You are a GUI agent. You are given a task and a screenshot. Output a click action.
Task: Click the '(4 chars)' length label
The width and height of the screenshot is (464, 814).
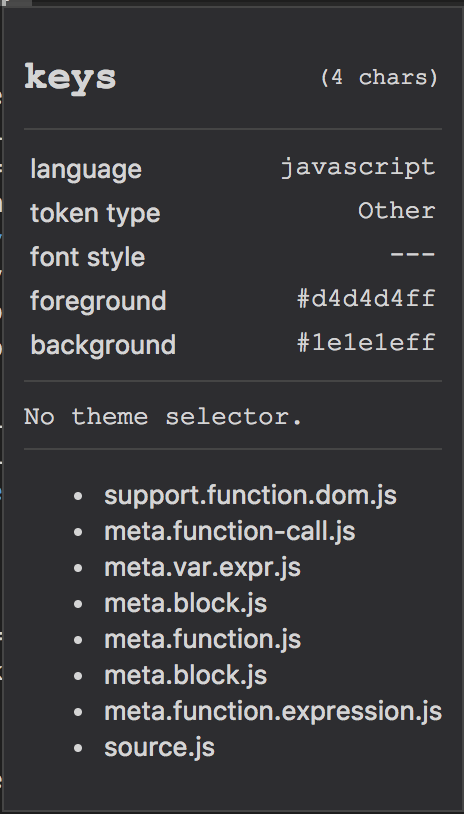[x=379, y=78]
